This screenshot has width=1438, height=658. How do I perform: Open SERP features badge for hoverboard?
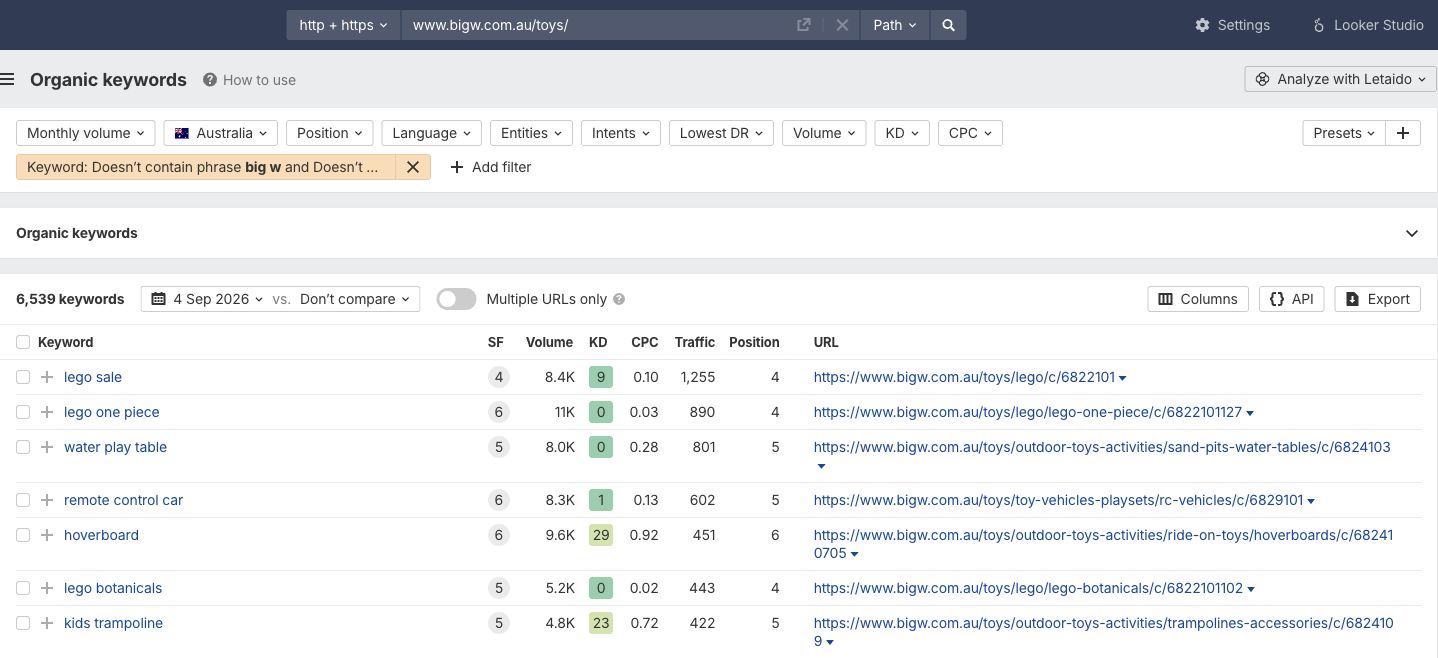(498, 535)
